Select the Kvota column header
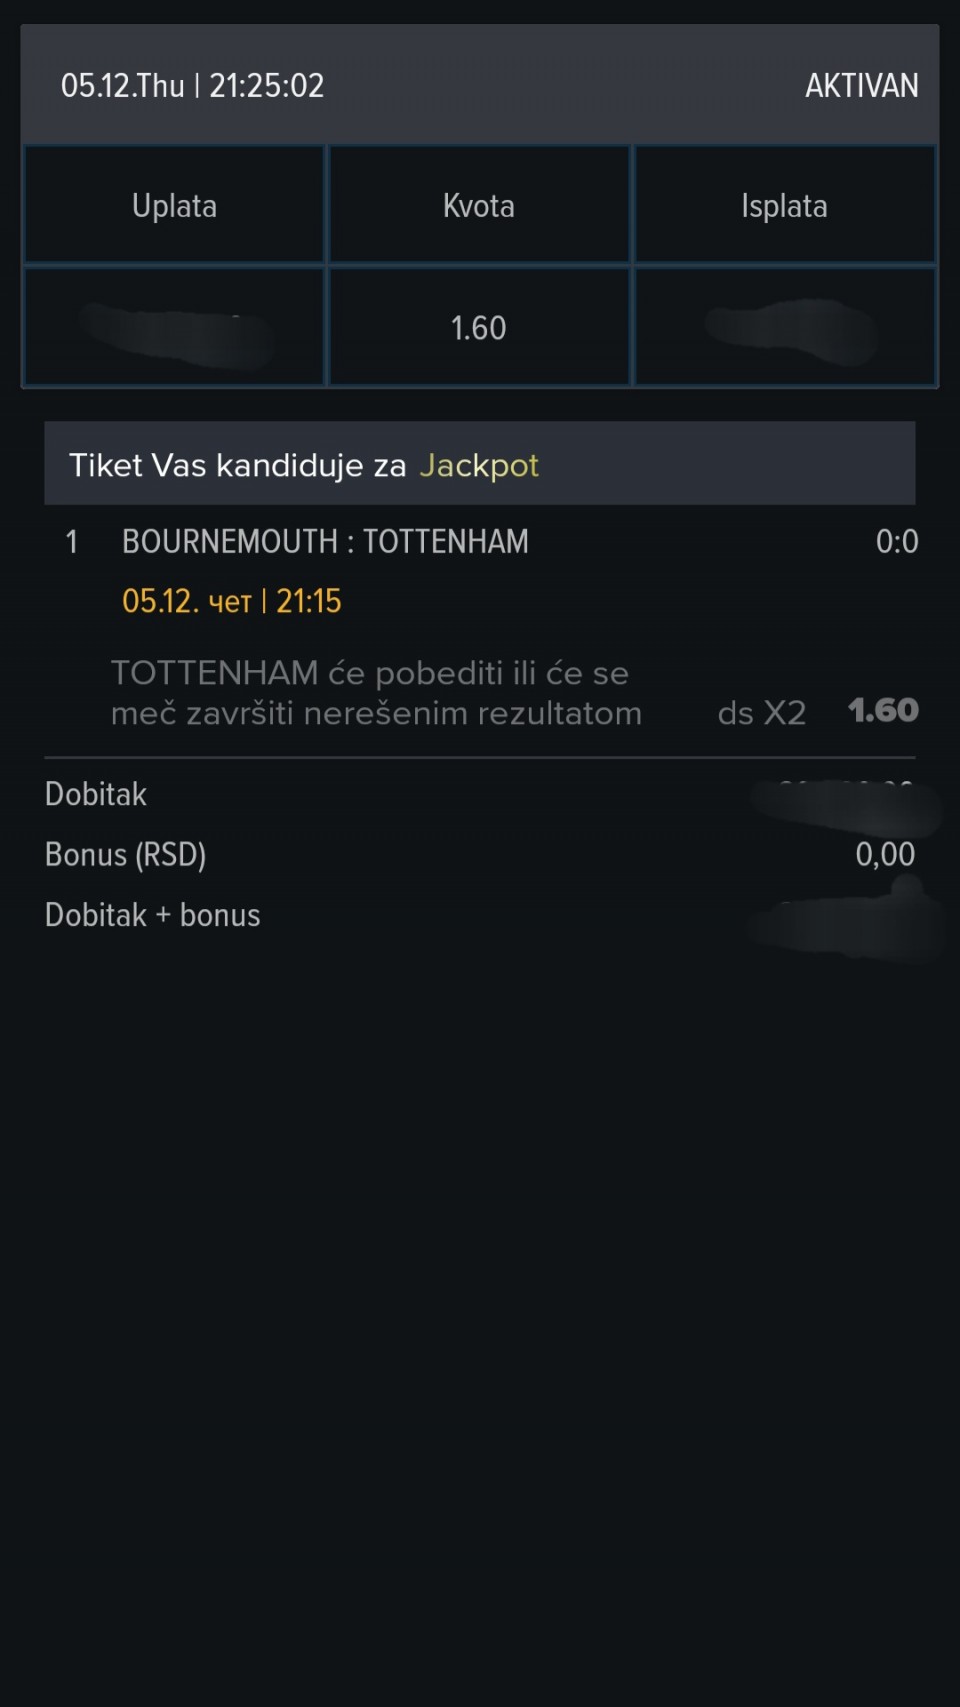Viewport: 960px width, 1707px height. [479, 206]
